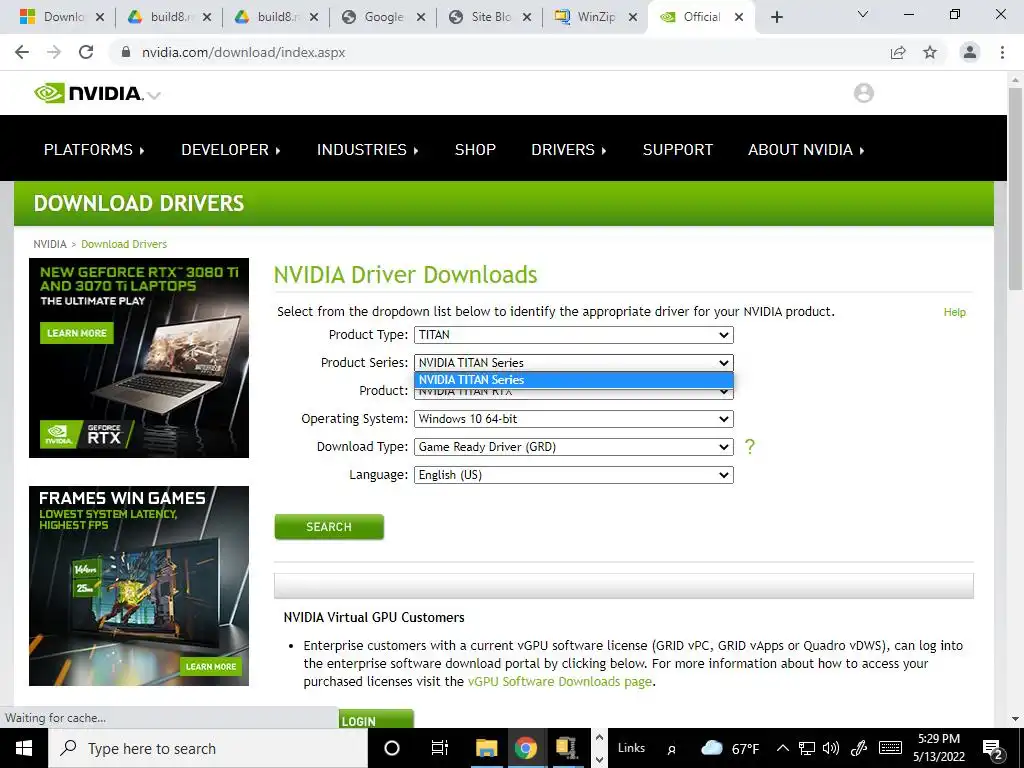Viewport: 1024px width, 768px height.
Task: Close the Site Blo tab
Action: point(526,18)
